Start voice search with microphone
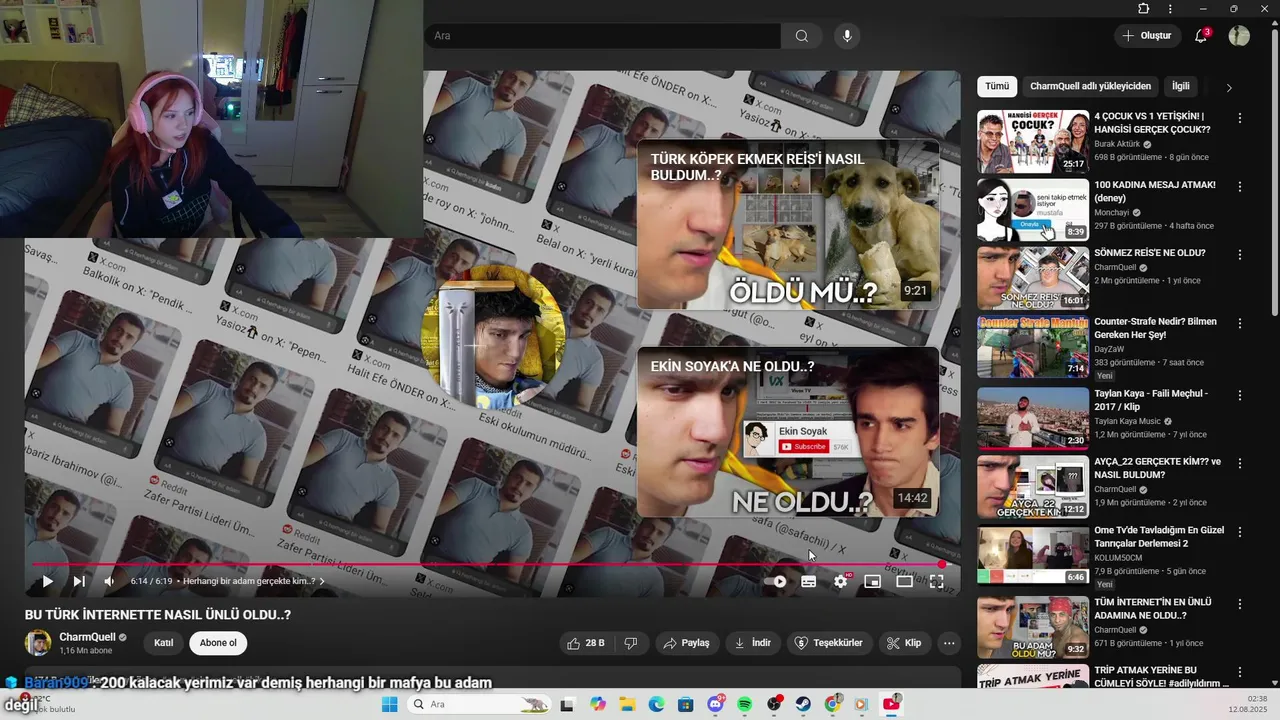Viewport: 1280px width, 720px height. [x=847, y=36]
